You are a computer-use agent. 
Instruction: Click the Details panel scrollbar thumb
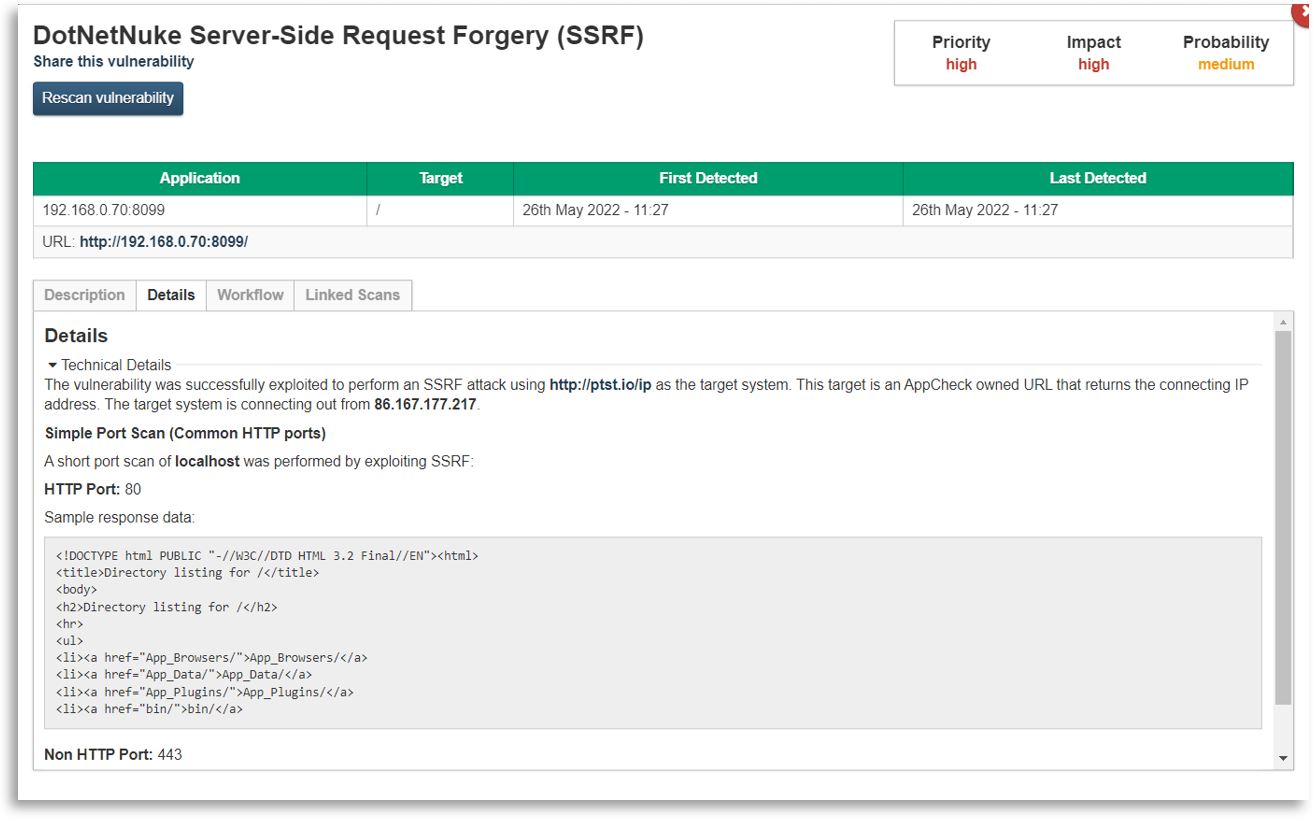pos(1284,520)
